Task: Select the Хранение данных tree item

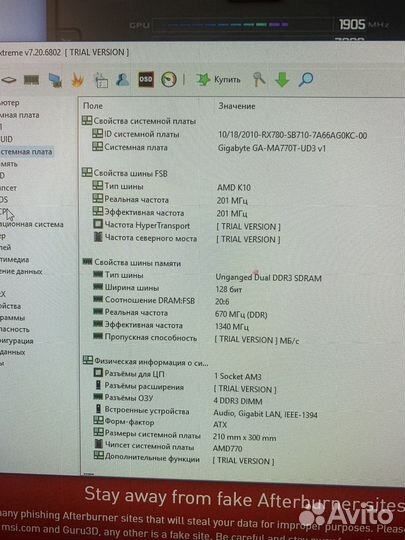Action: (x=21, y=271)
